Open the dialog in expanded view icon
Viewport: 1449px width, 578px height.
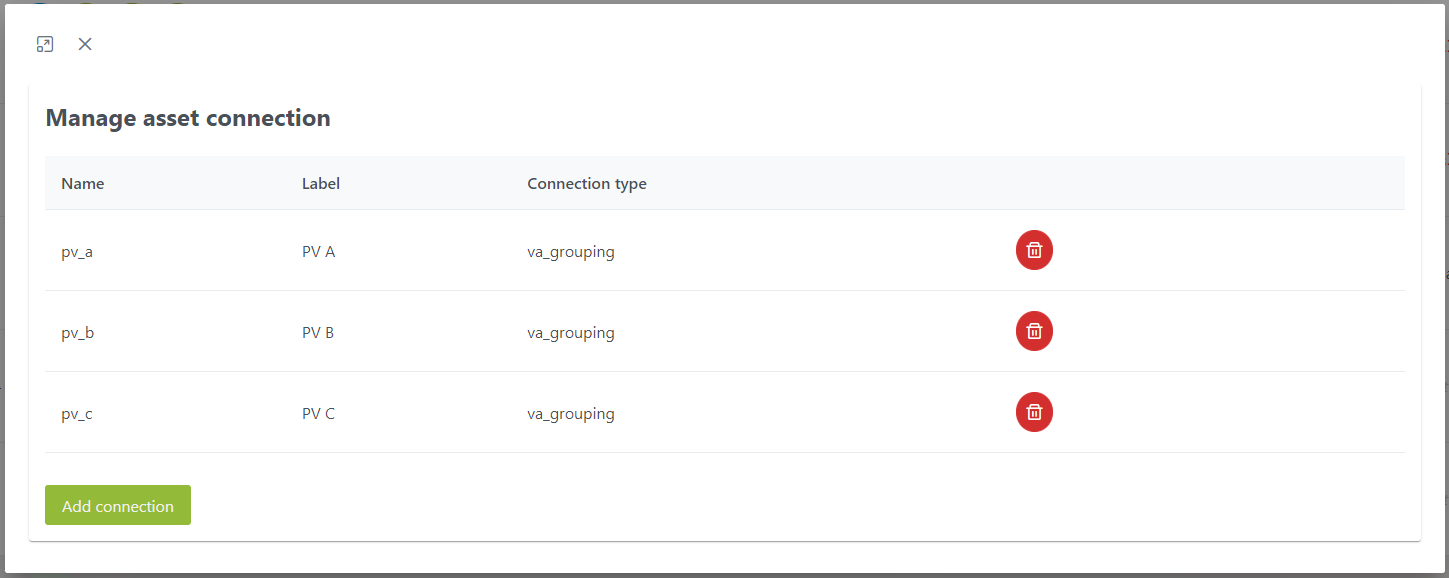pos(45,44)
